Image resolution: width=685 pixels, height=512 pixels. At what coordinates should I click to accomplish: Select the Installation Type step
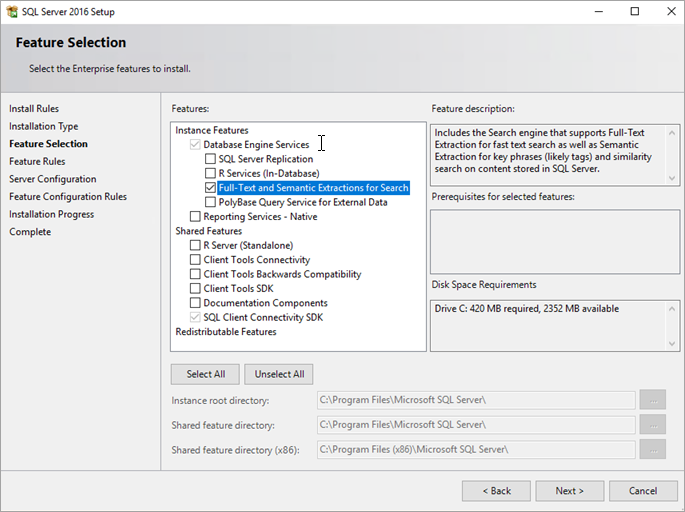pyautogui.click(x=44, y=126)
